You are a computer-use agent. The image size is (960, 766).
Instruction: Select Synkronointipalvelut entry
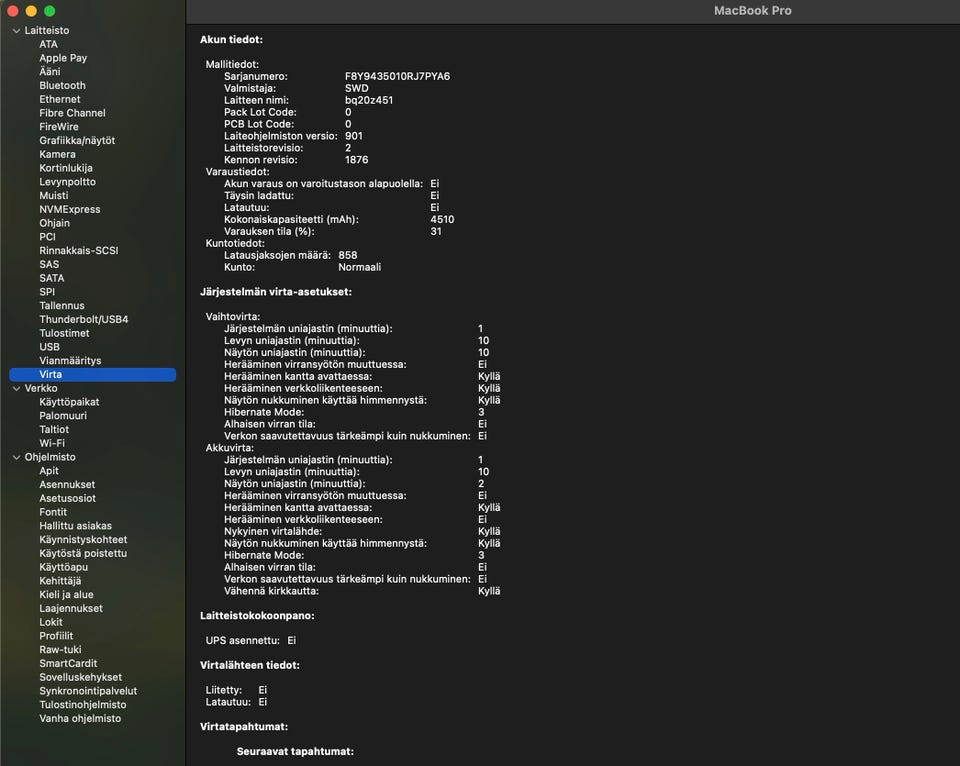tap(88, 691)
